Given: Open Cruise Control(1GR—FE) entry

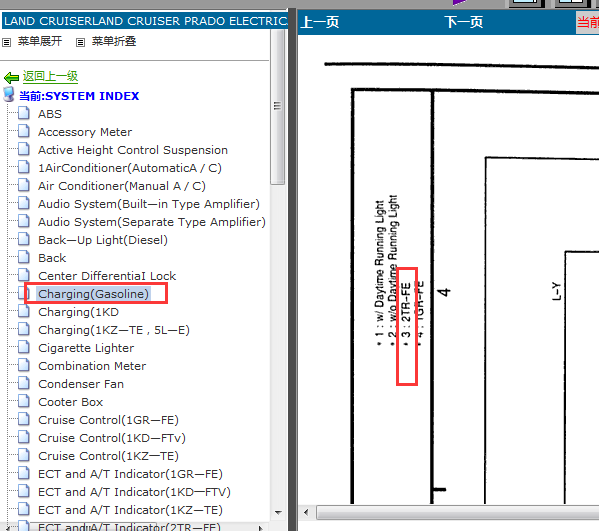Looking at the screenshot, I should pyautogui.click(x=108, y=420).
